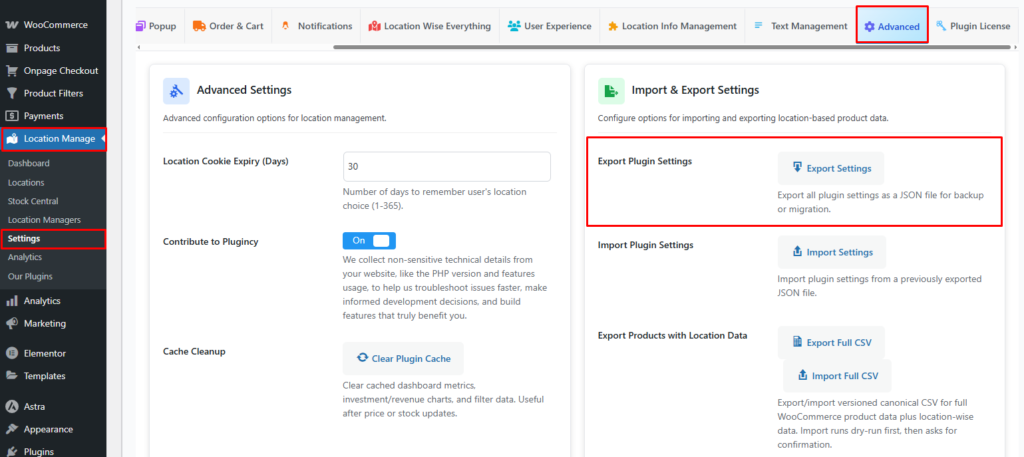This screenshot has width=1024, height=457.
Task: Go to Location Managers submenu link
Action: click(44, 219)
